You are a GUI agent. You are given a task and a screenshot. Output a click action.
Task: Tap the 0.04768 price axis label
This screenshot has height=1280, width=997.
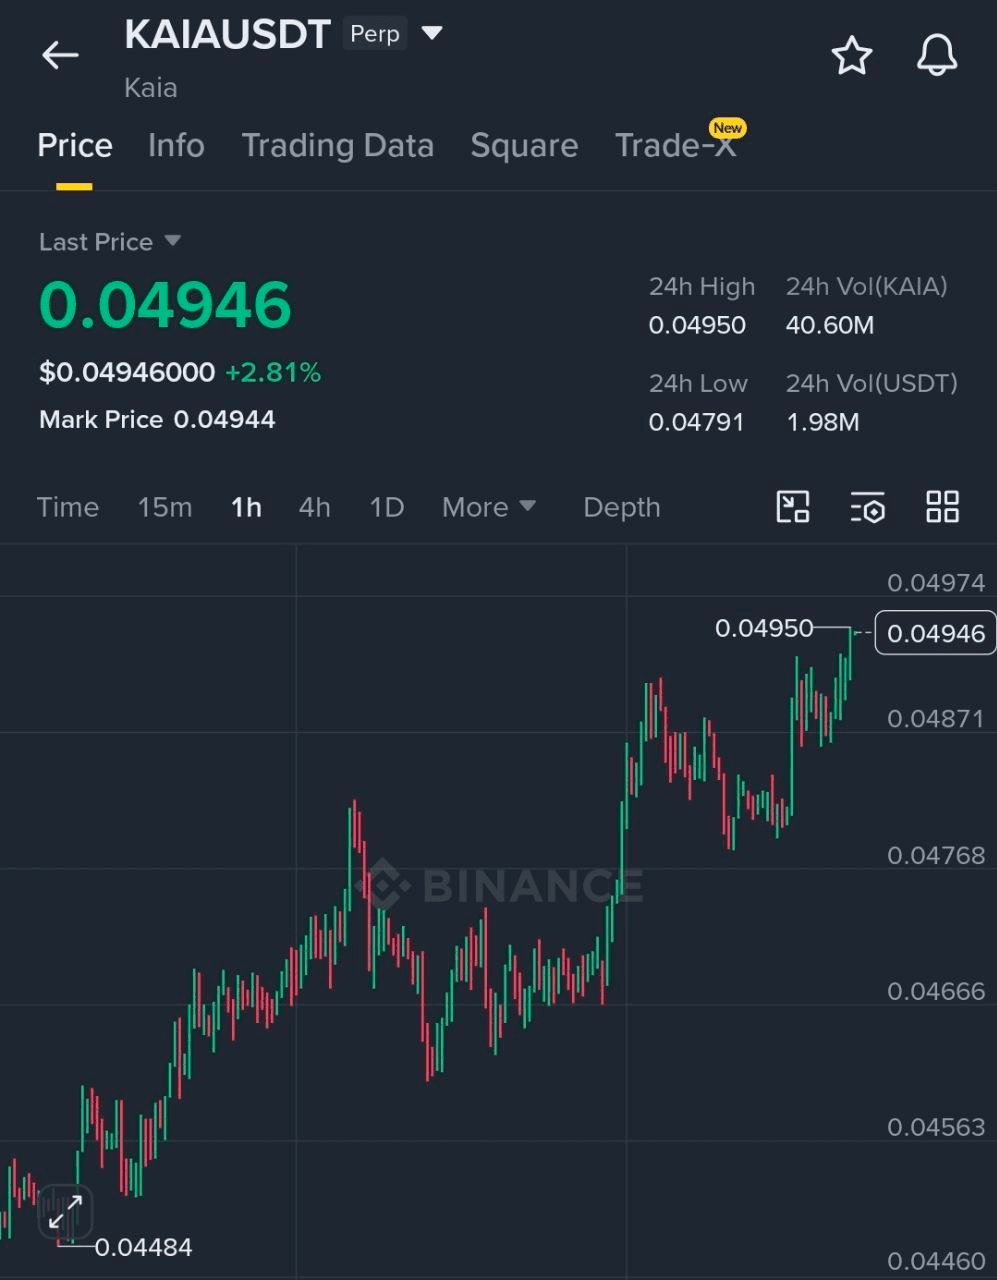[x=936, y=855]
